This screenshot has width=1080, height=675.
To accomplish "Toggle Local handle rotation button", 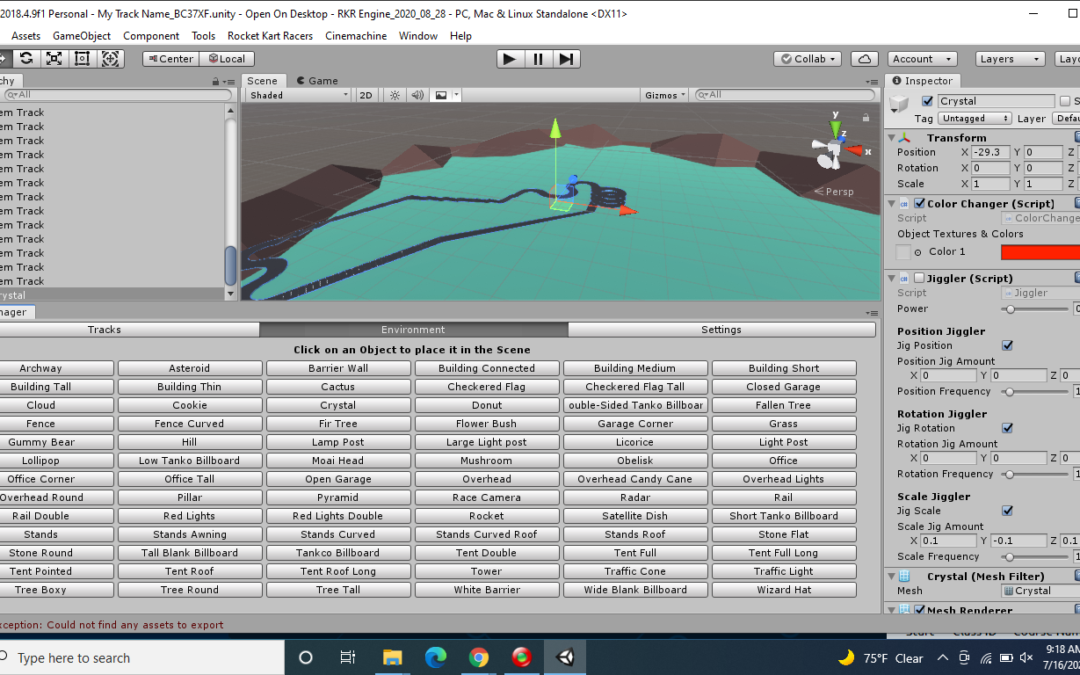I will pyautogui.click(x=227, y=59).
